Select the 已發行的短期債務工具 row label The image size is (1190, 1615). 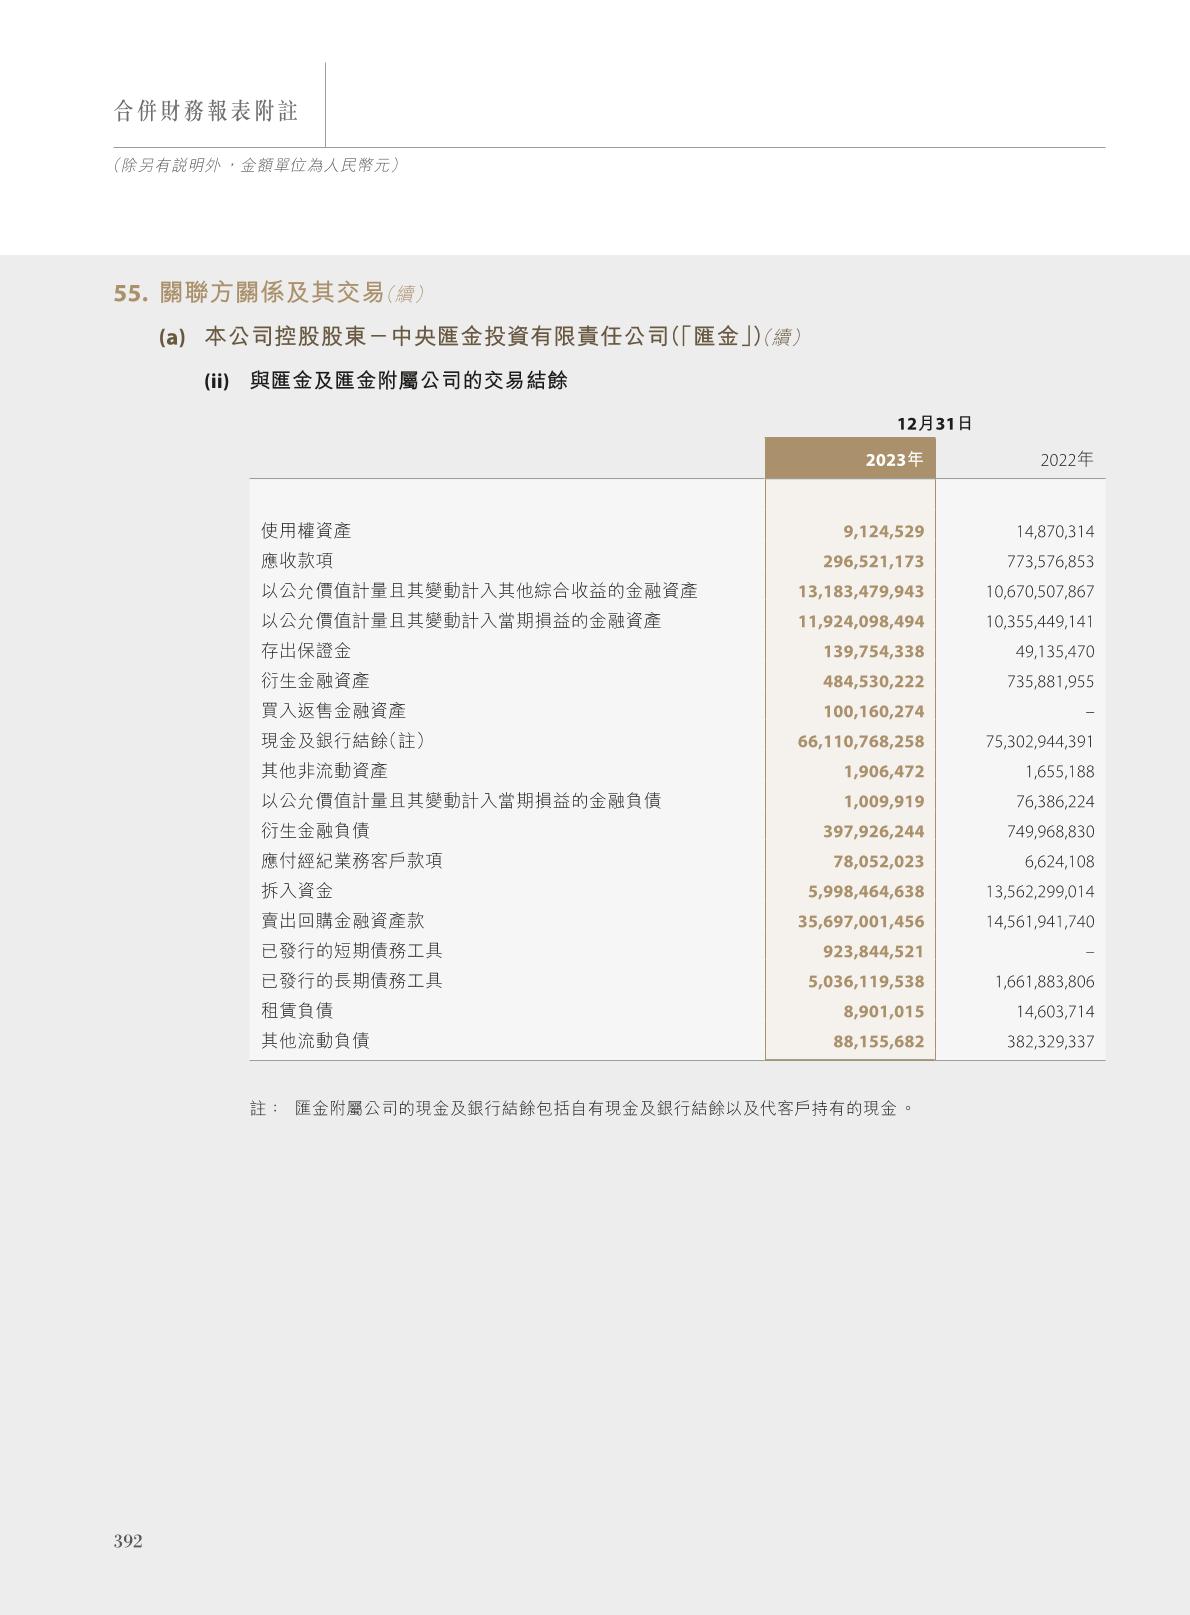[351, 951]
